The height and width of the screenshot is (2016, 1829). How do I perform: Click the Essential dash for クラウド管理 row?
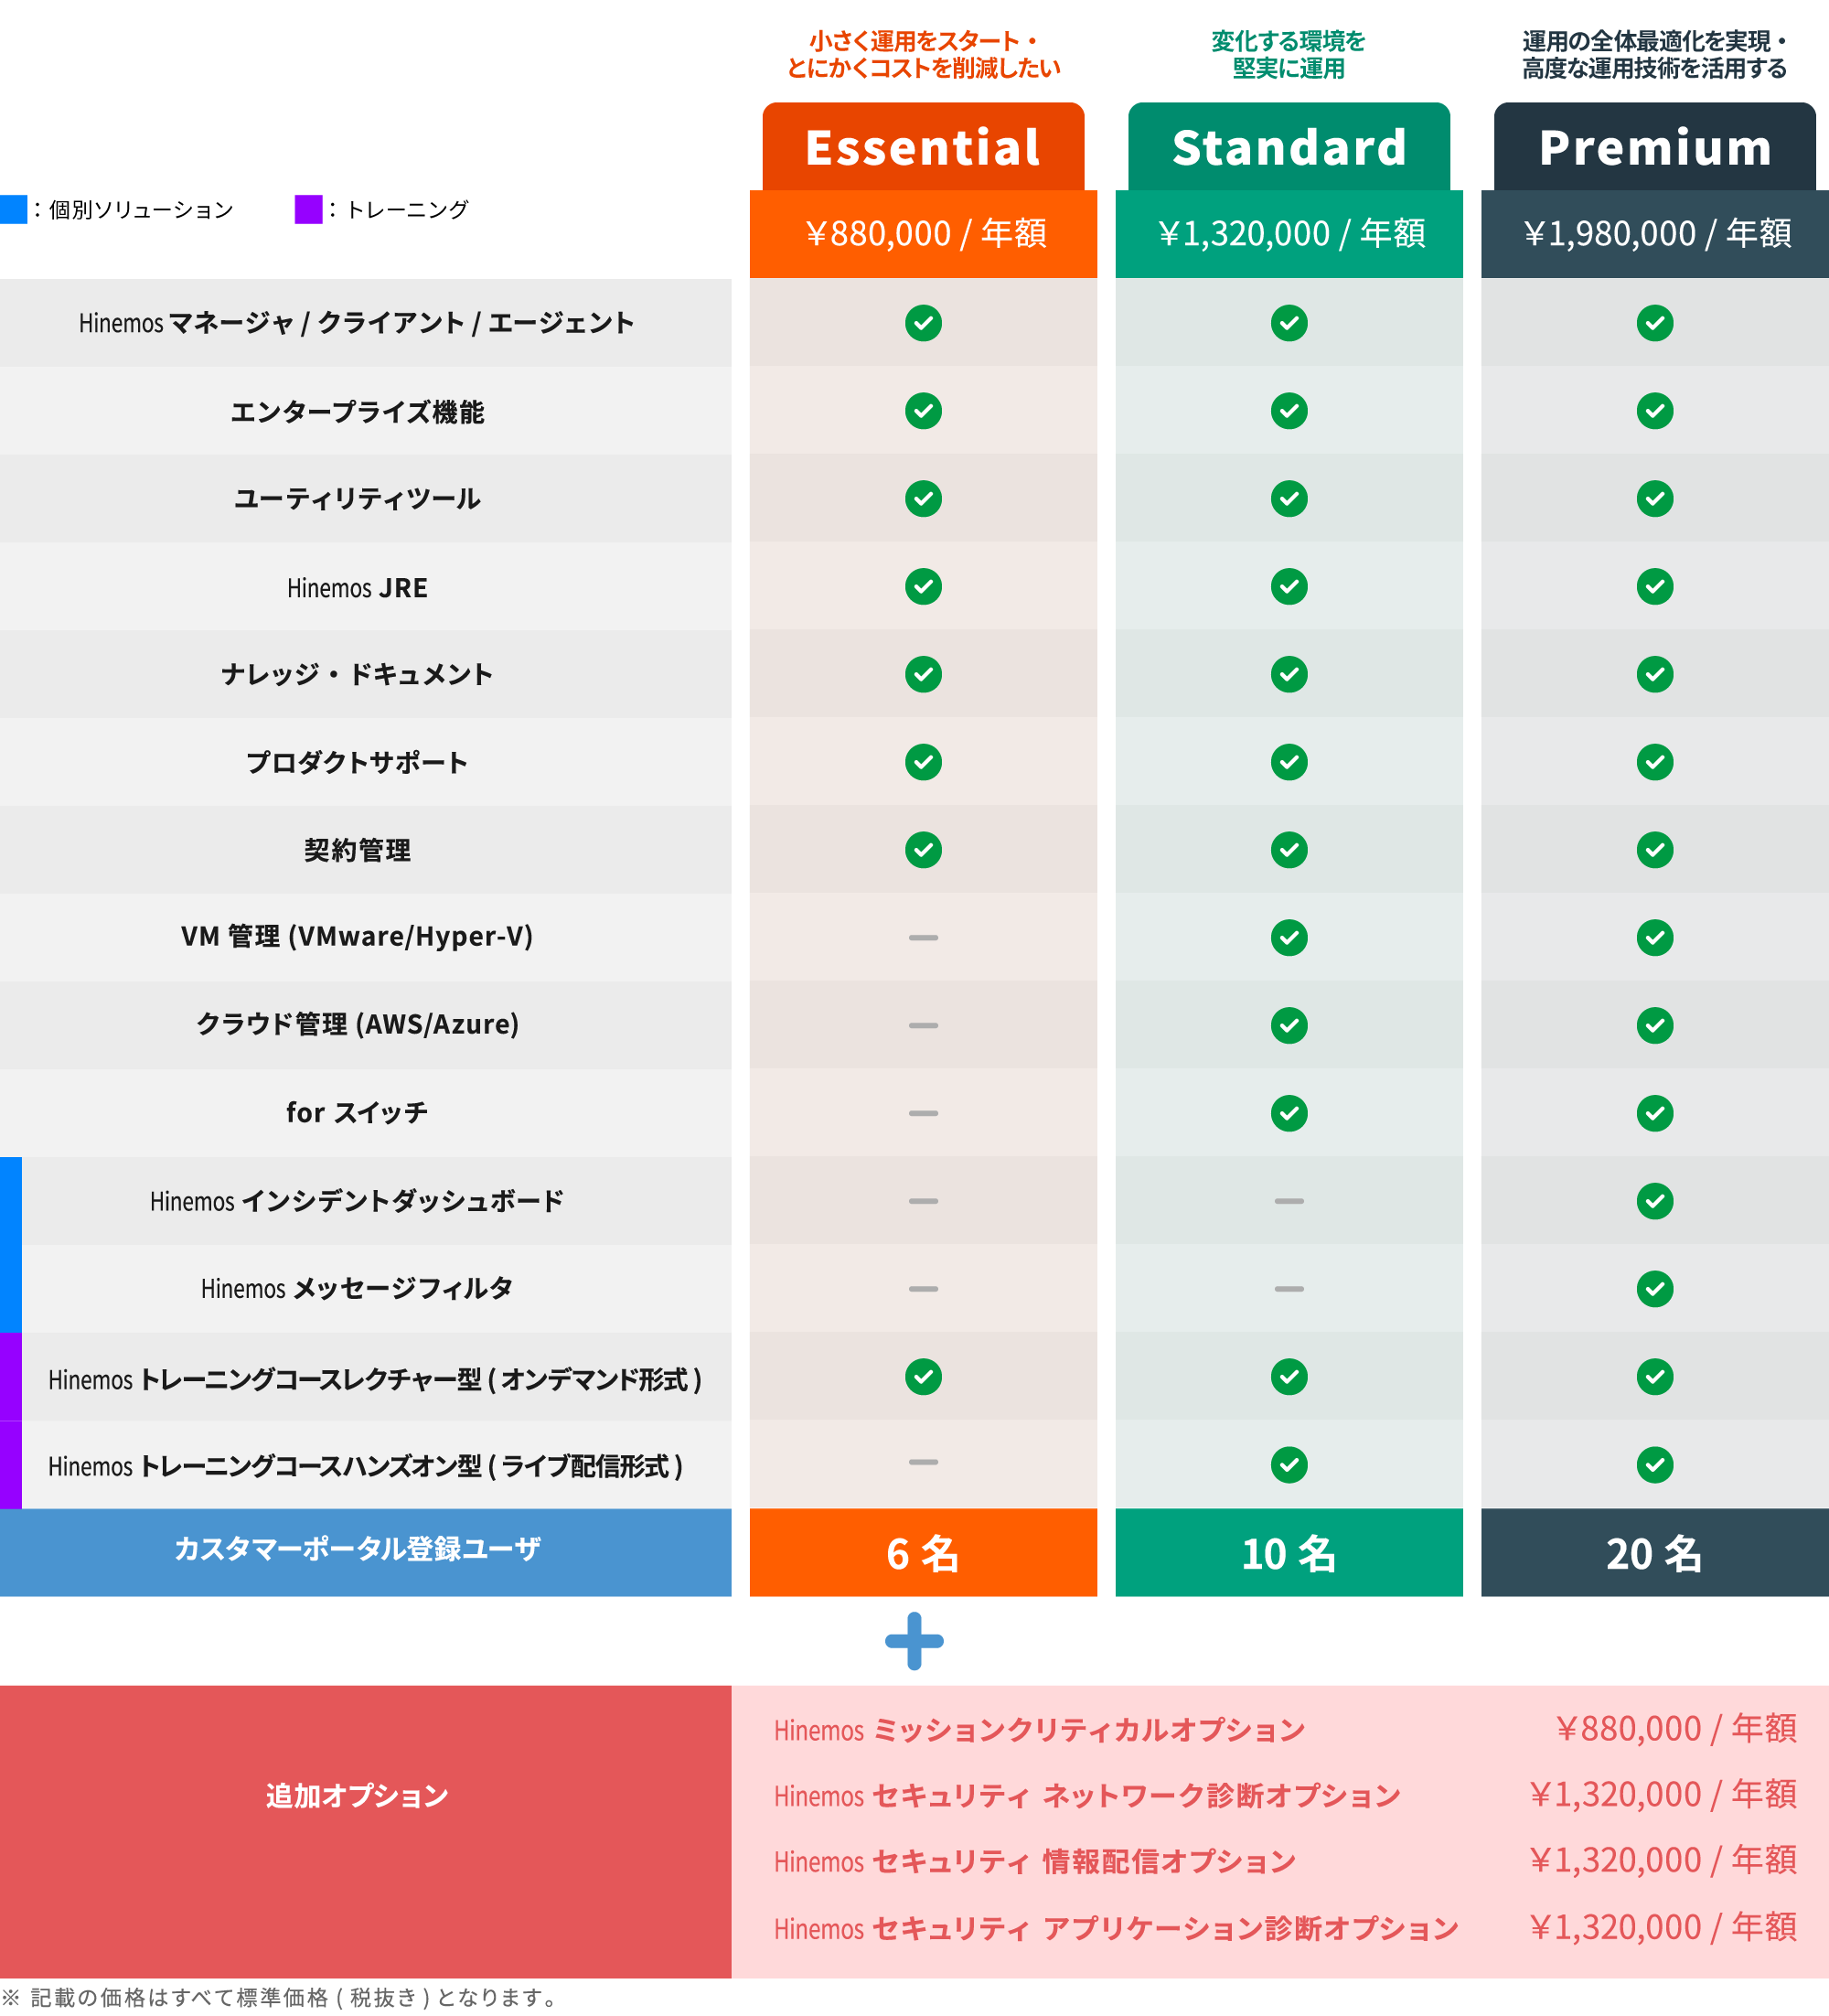(x=923, y=1025)
